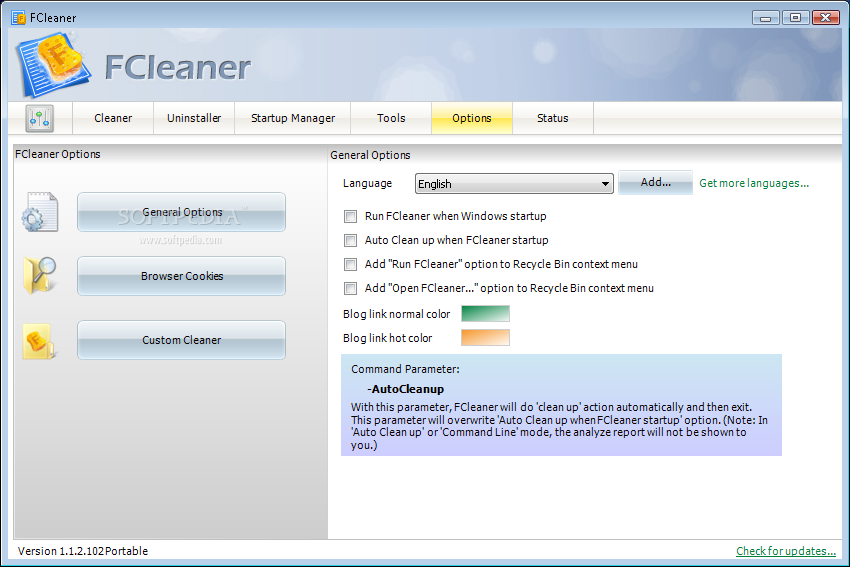
Task: Open the Get more languages... link
Action: pyautogui.click(x=754, y=183)
